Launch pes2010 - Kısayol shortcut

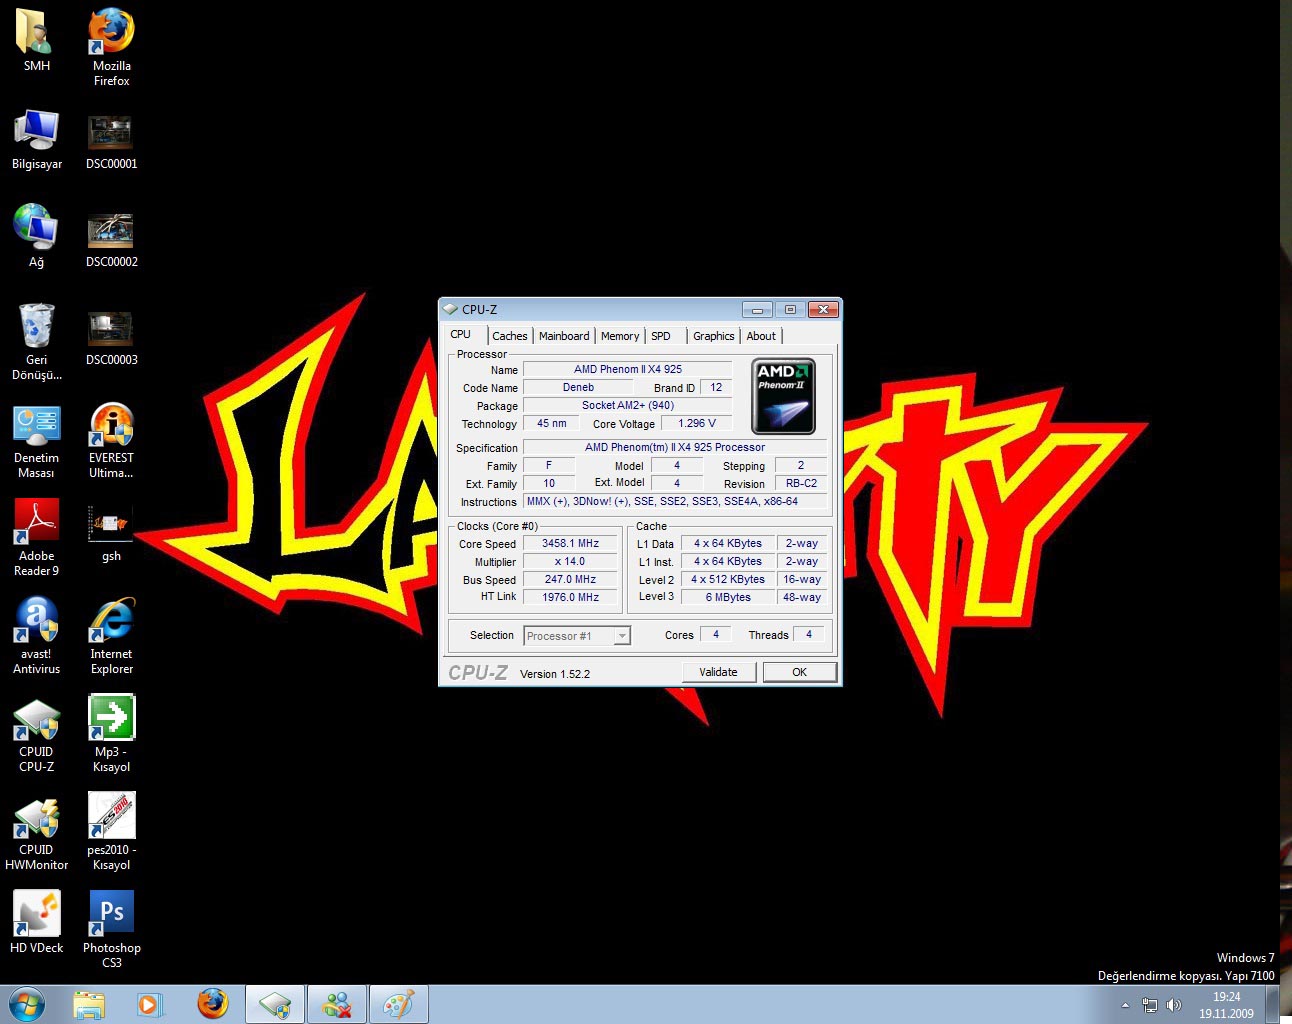pos(111,832)
